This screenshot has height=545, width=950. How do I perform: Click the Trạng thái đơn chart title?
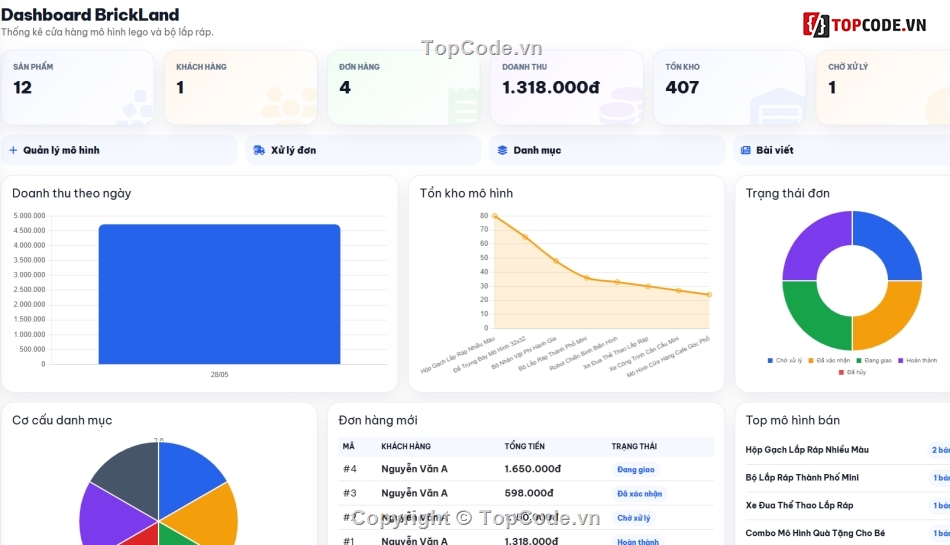coord(788,193)
